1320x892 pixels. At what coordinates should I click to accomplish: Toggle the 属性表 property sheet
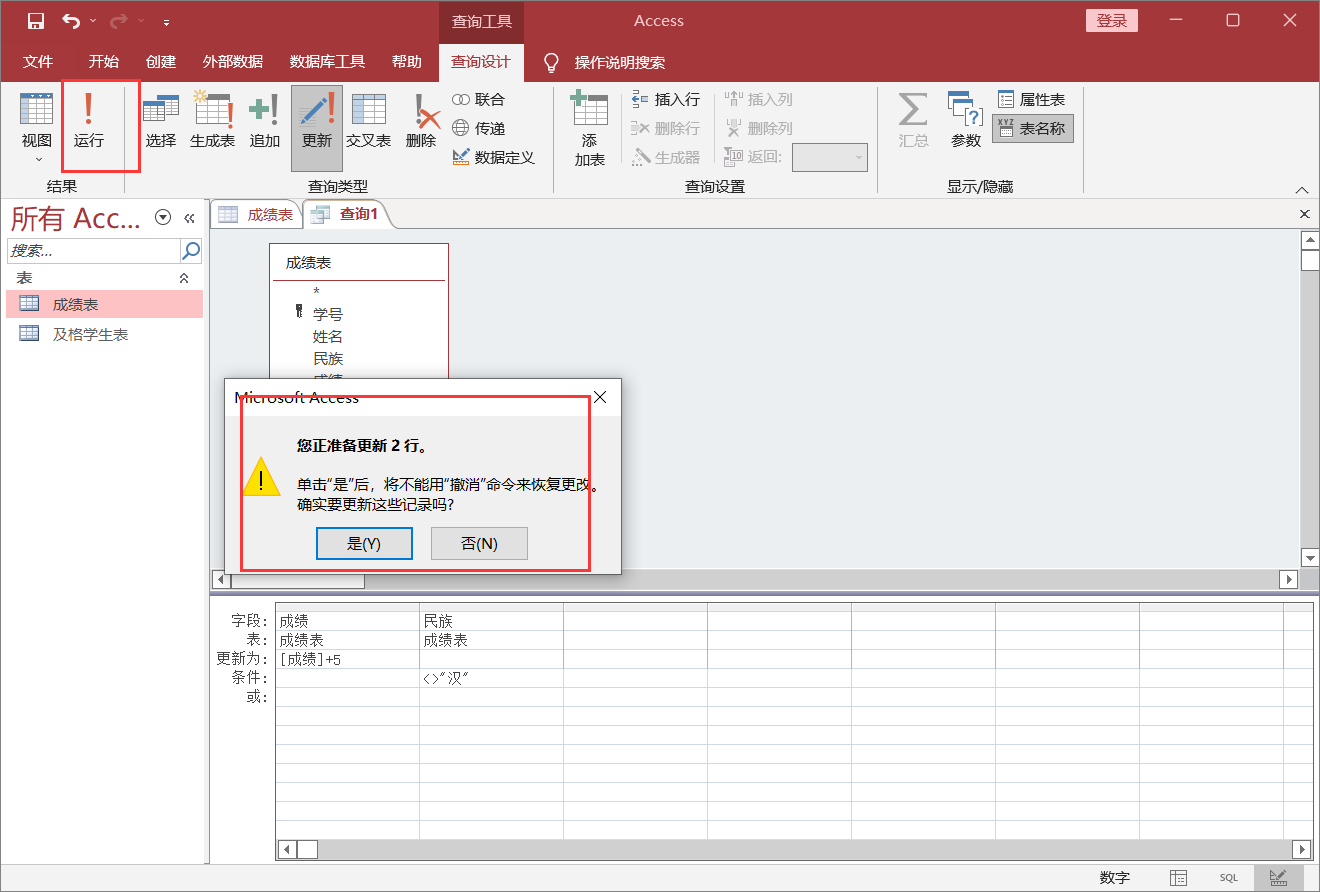click(x=1032, y=100)
